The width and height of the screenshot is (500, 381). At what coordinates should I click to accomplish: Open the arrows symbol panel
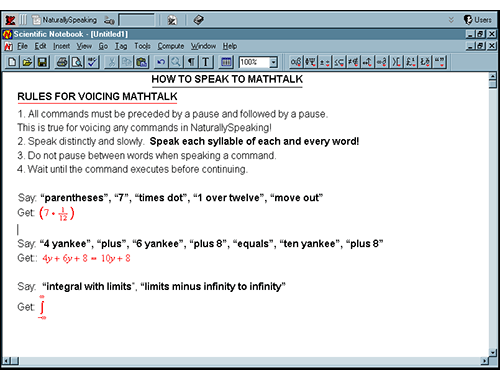(368, 62)
